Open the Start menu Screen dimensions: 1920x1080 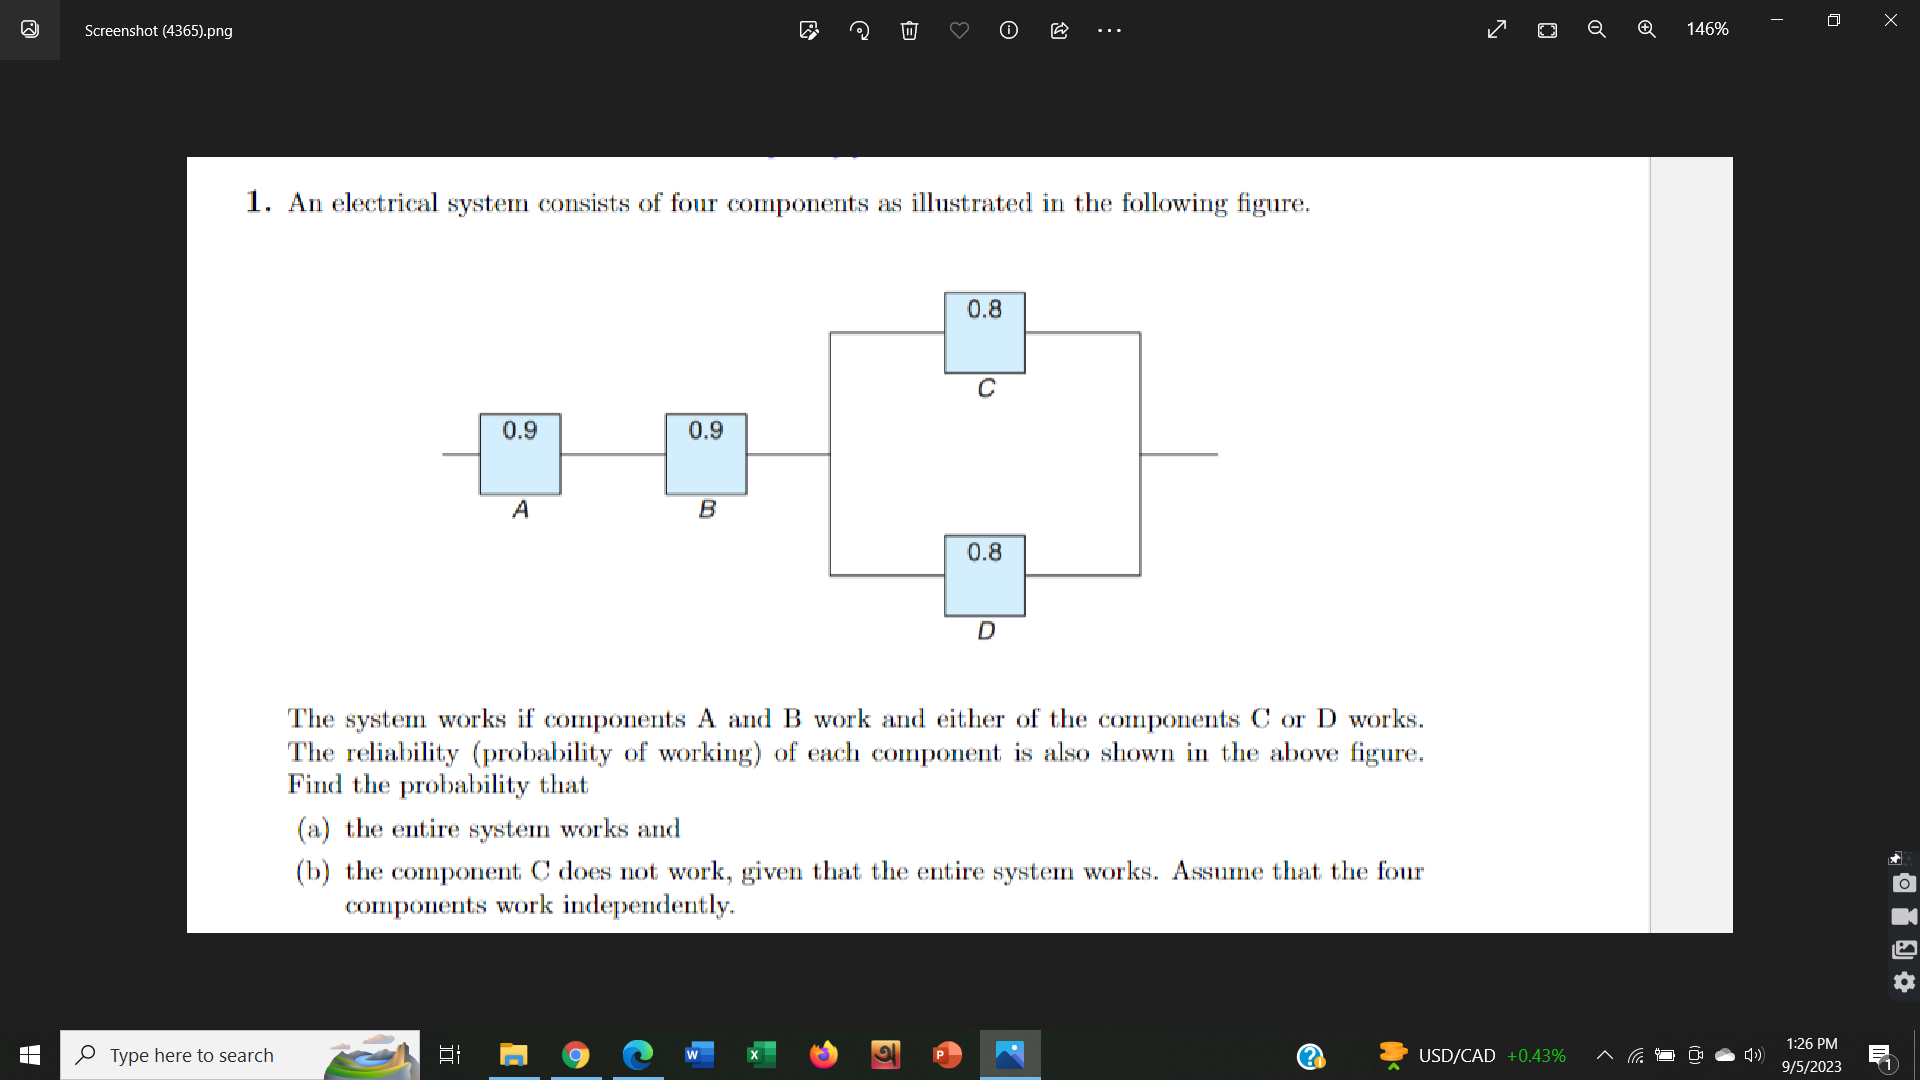[x=29, y=1054]
